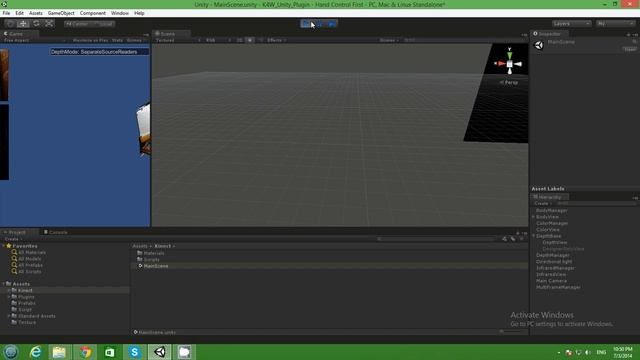Select the Texture folder

pos(24,322)
